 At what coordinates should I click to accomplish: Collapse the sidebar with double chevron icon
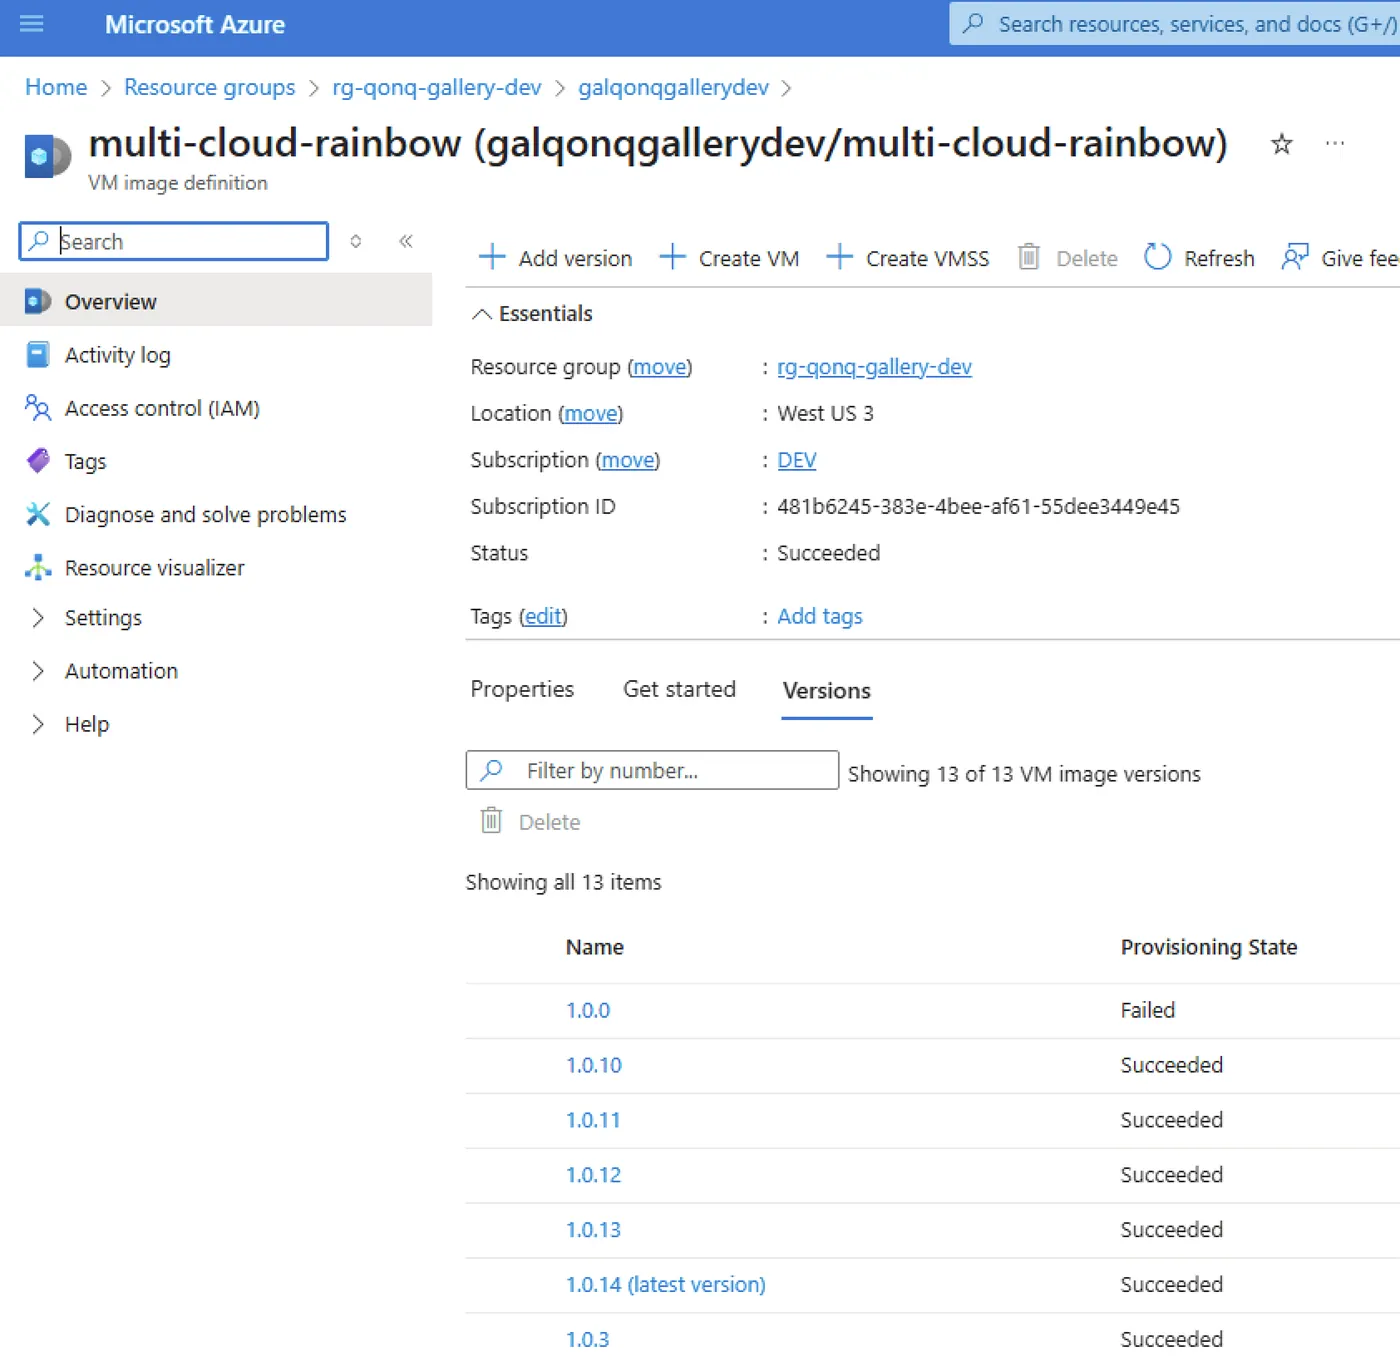tap(406, 241)
